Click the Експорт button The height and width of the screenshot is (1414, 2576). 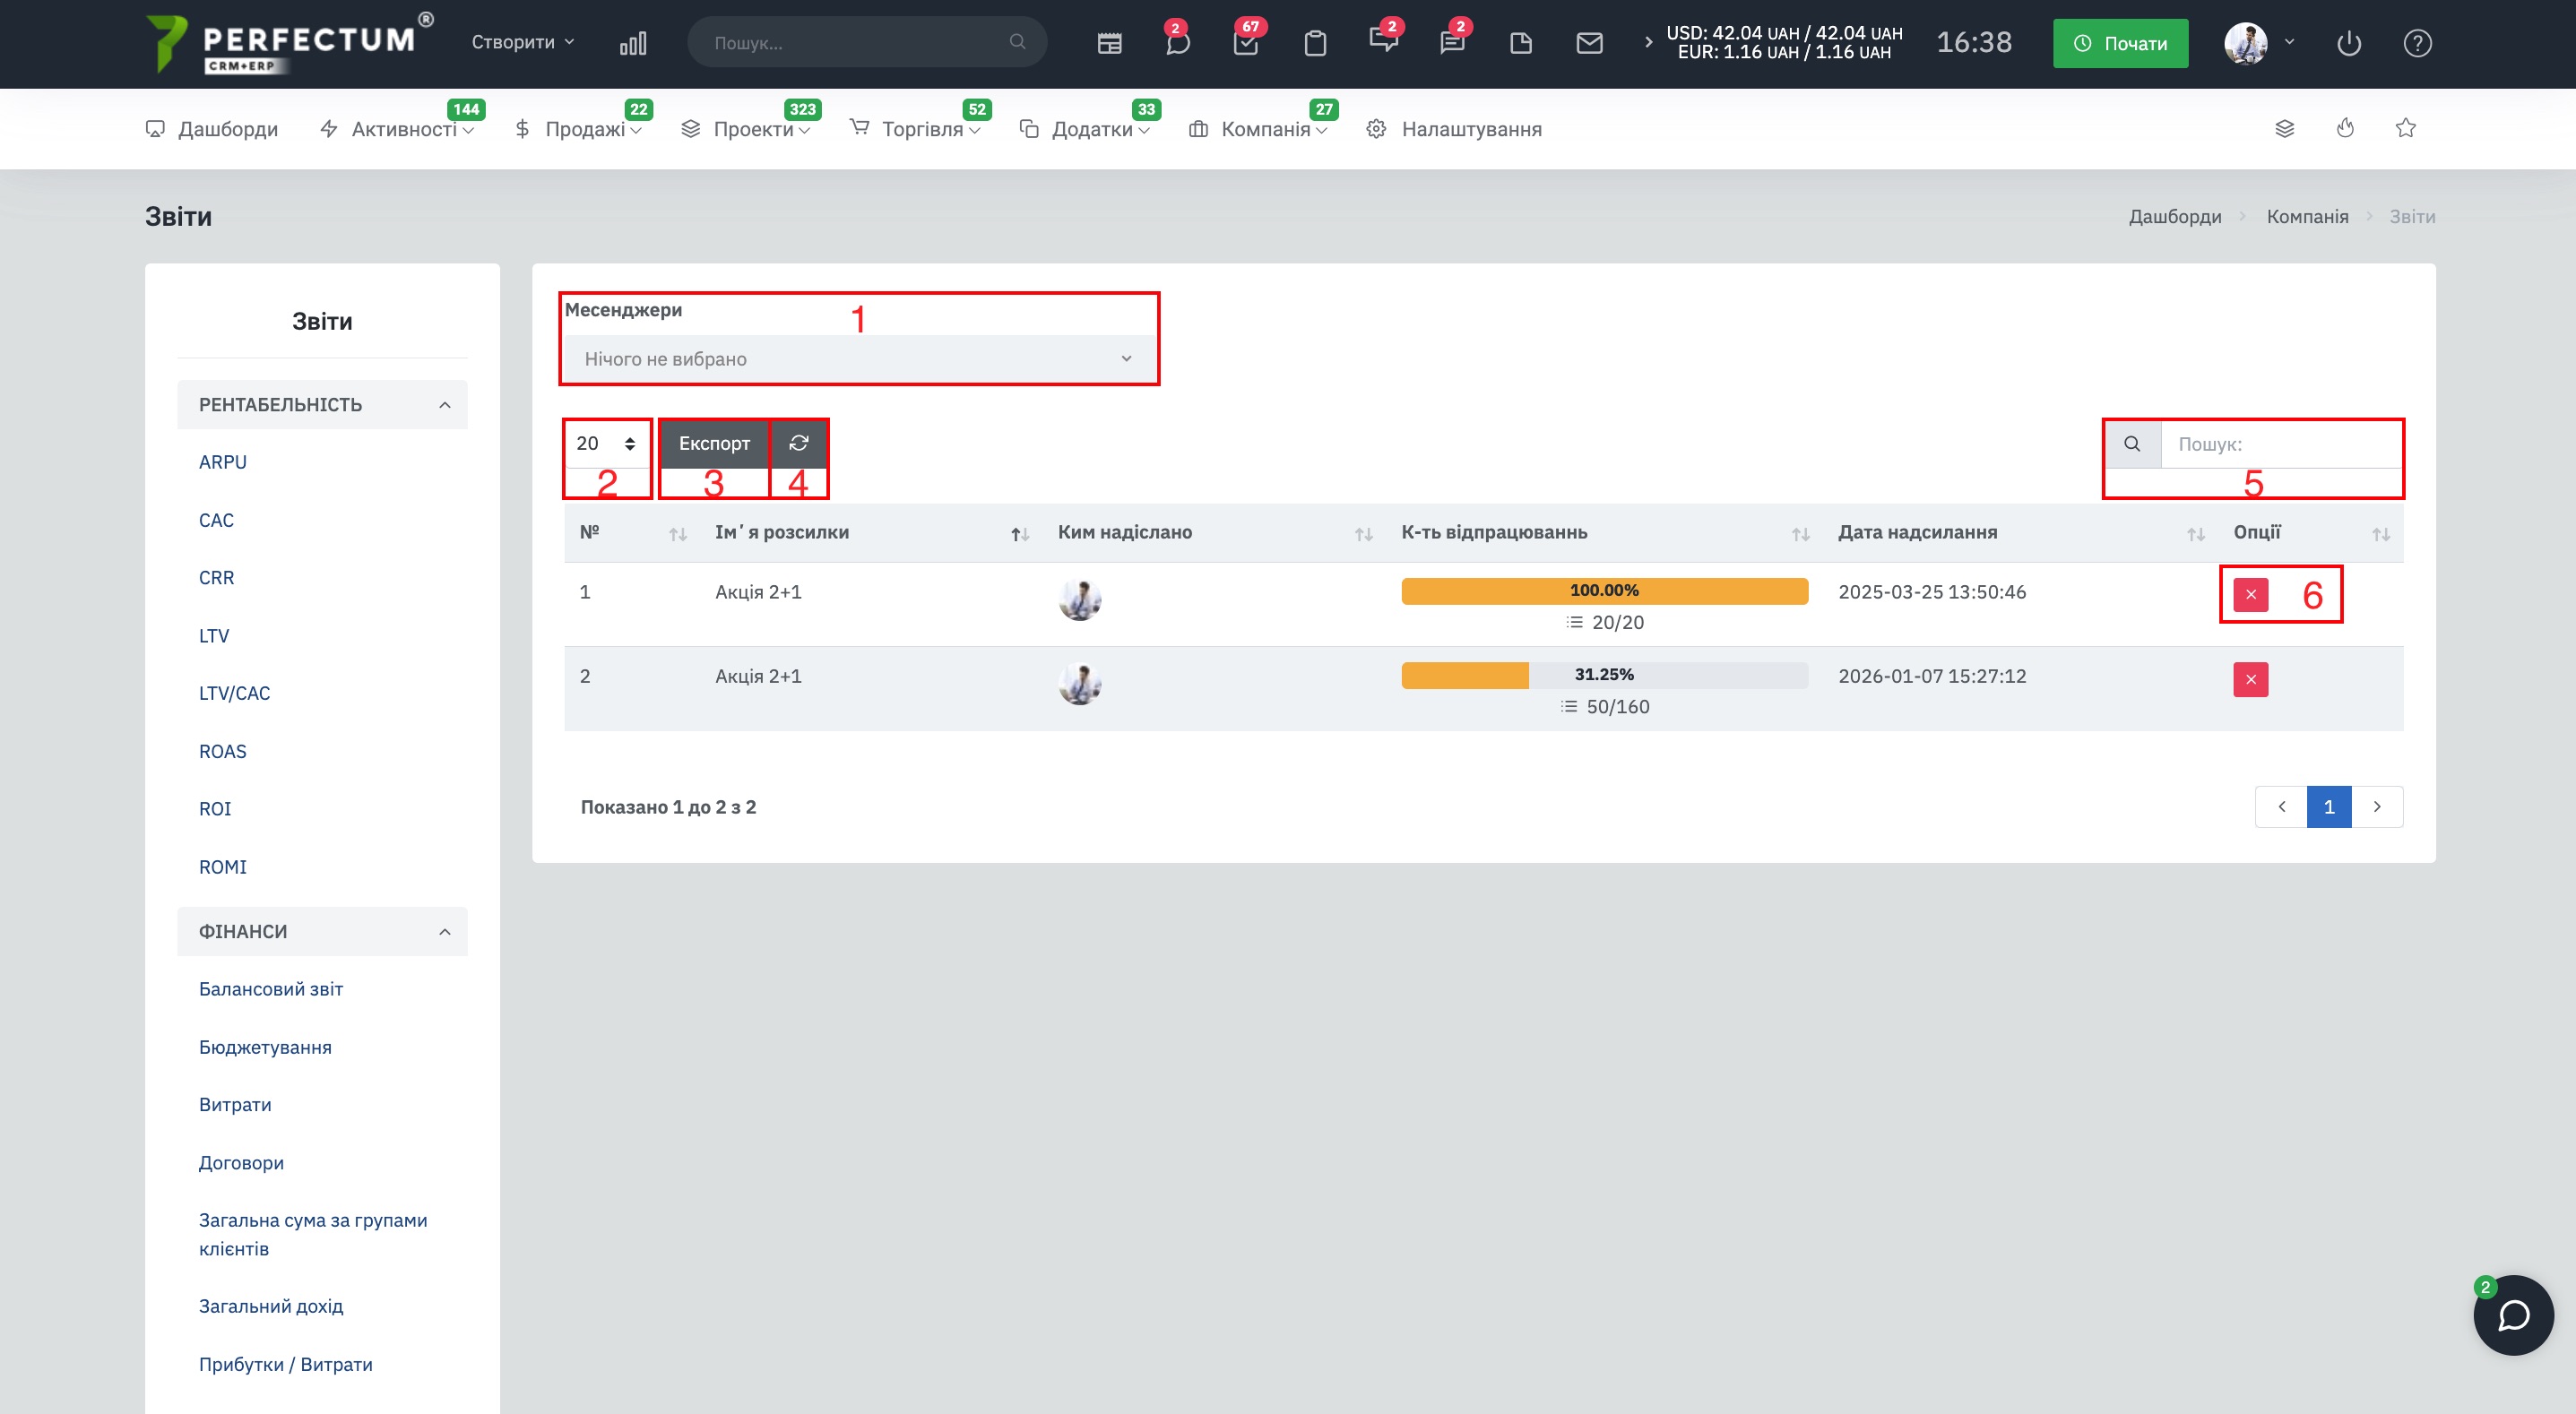(x=714, y=443)
